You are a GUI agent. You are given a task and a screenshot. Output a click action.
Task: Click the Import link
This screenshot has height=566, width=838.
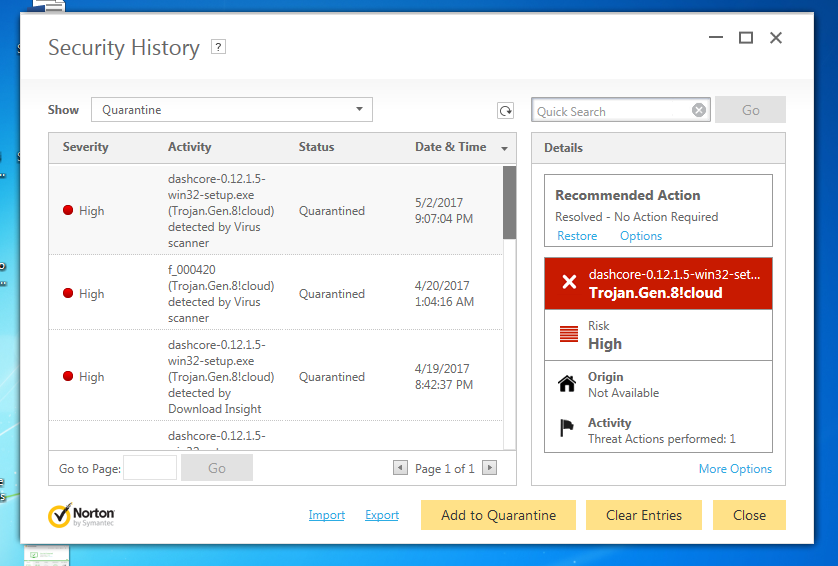327,515
